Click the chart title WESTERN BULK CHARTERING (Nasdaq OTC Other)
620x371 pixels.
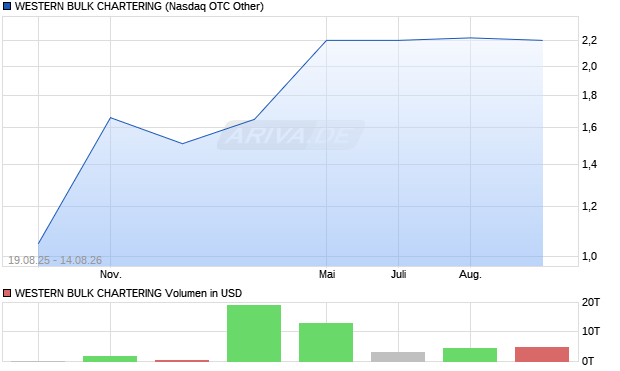tap(139, 6)
